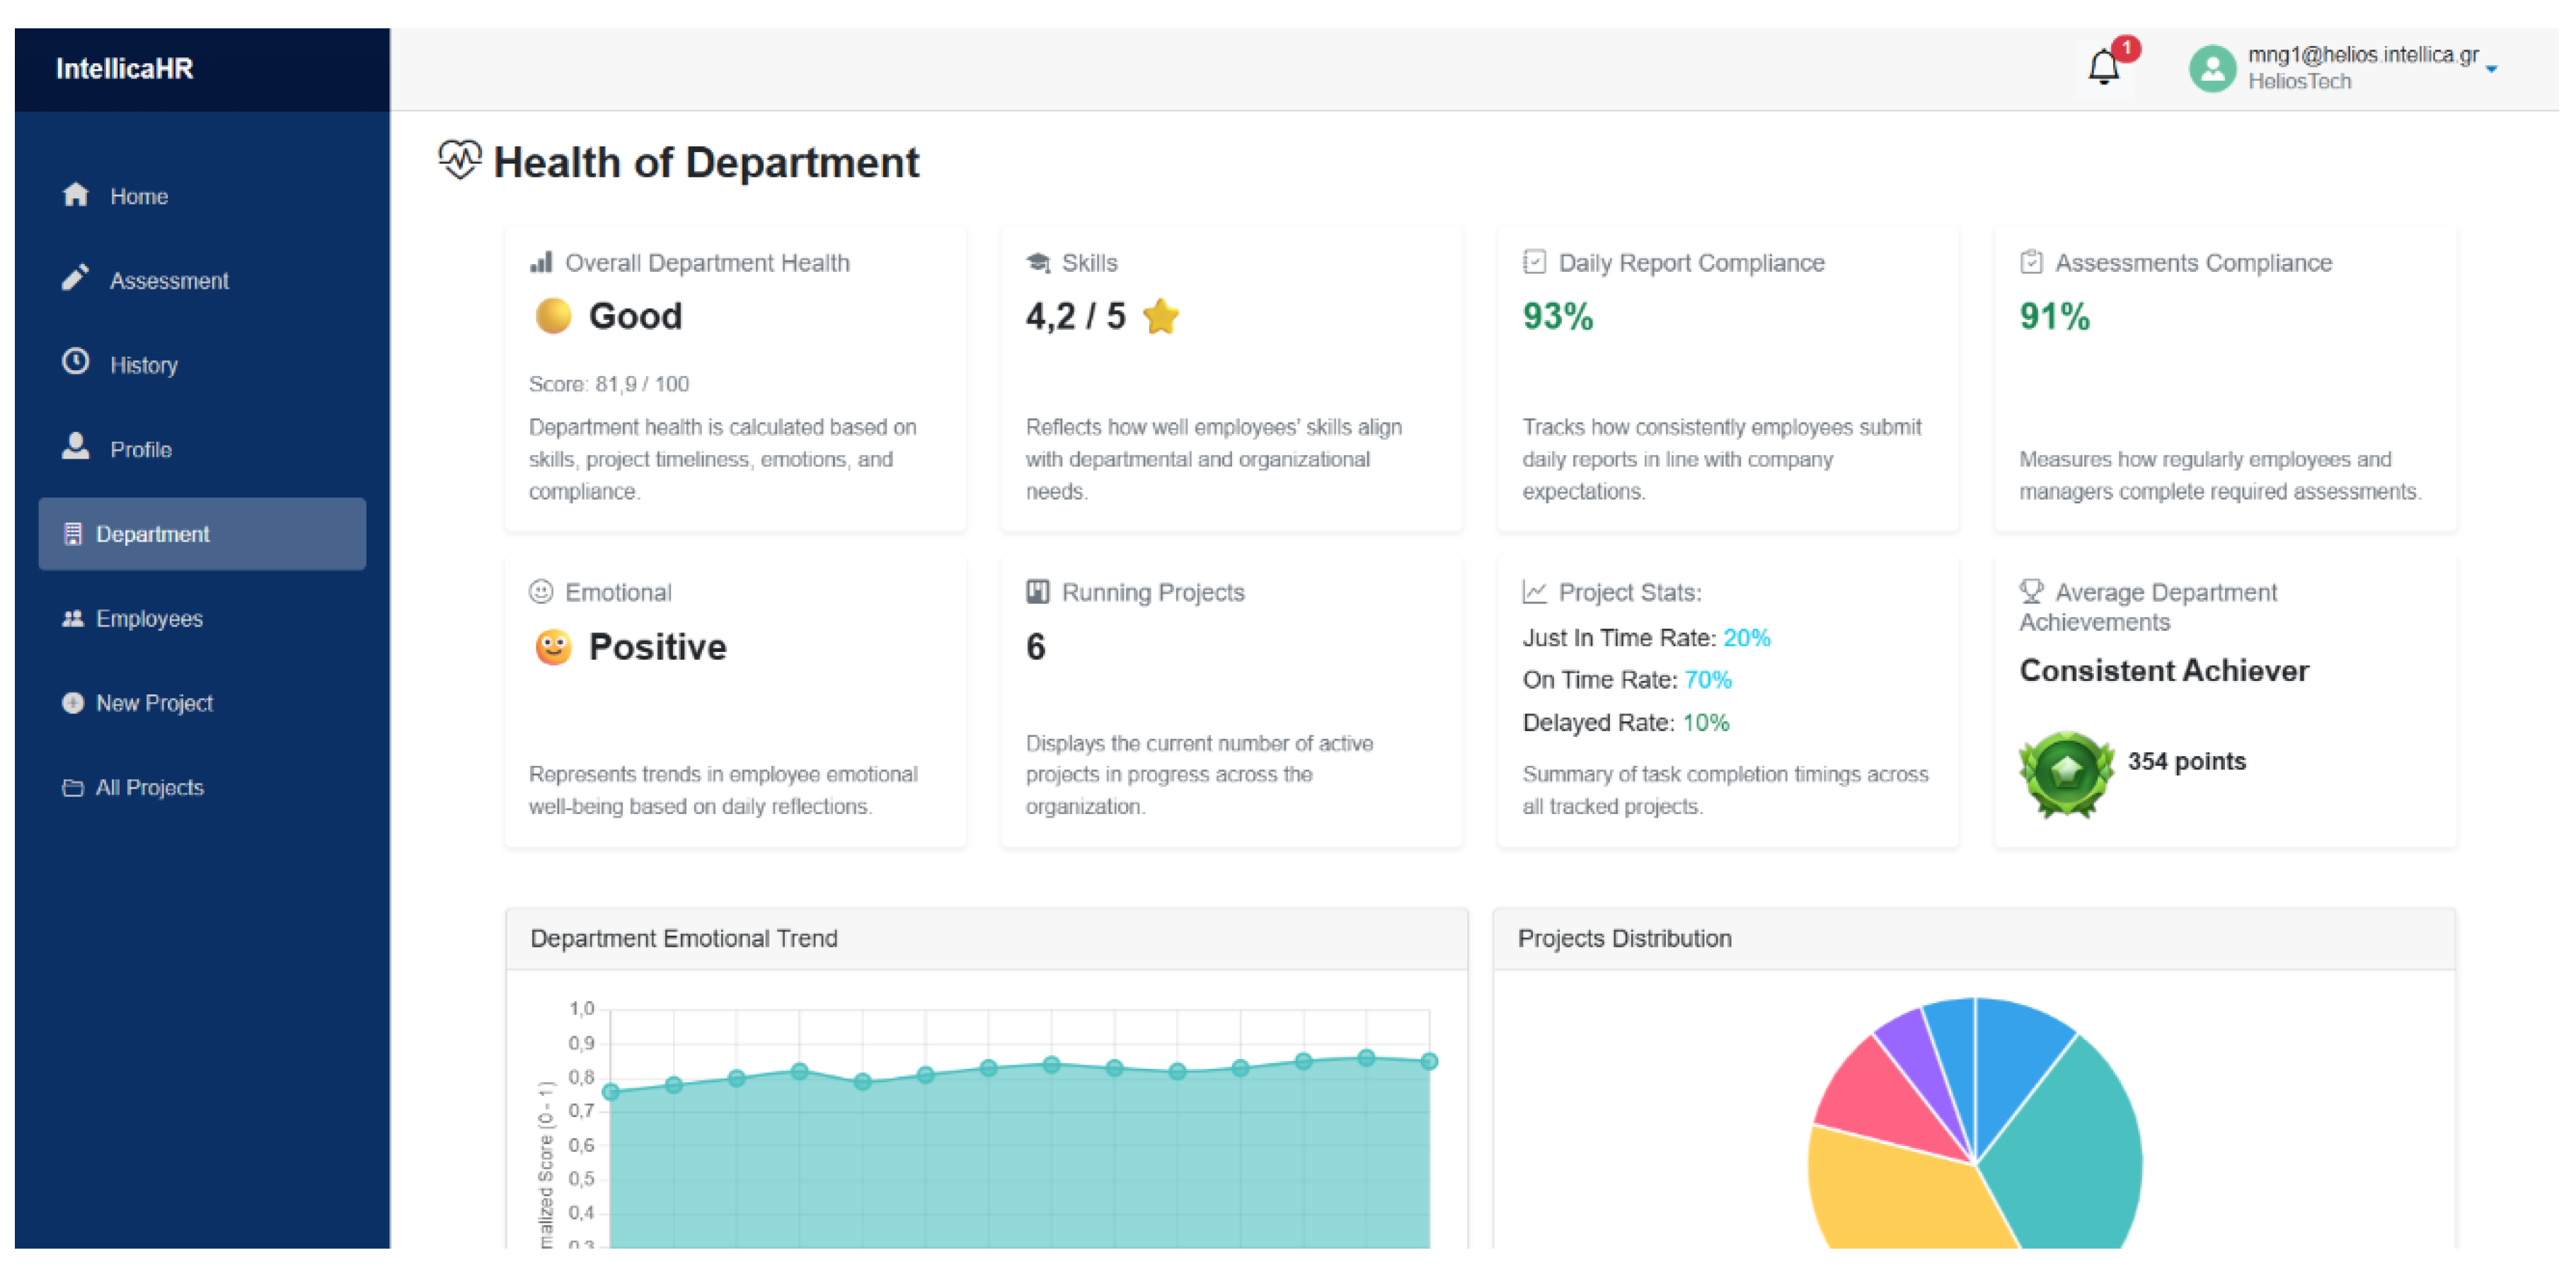The image size is (2576, 1272).
Task: Click the board icon beside Running Projects
Action: pyautogui.click(x=1038, y=592)
